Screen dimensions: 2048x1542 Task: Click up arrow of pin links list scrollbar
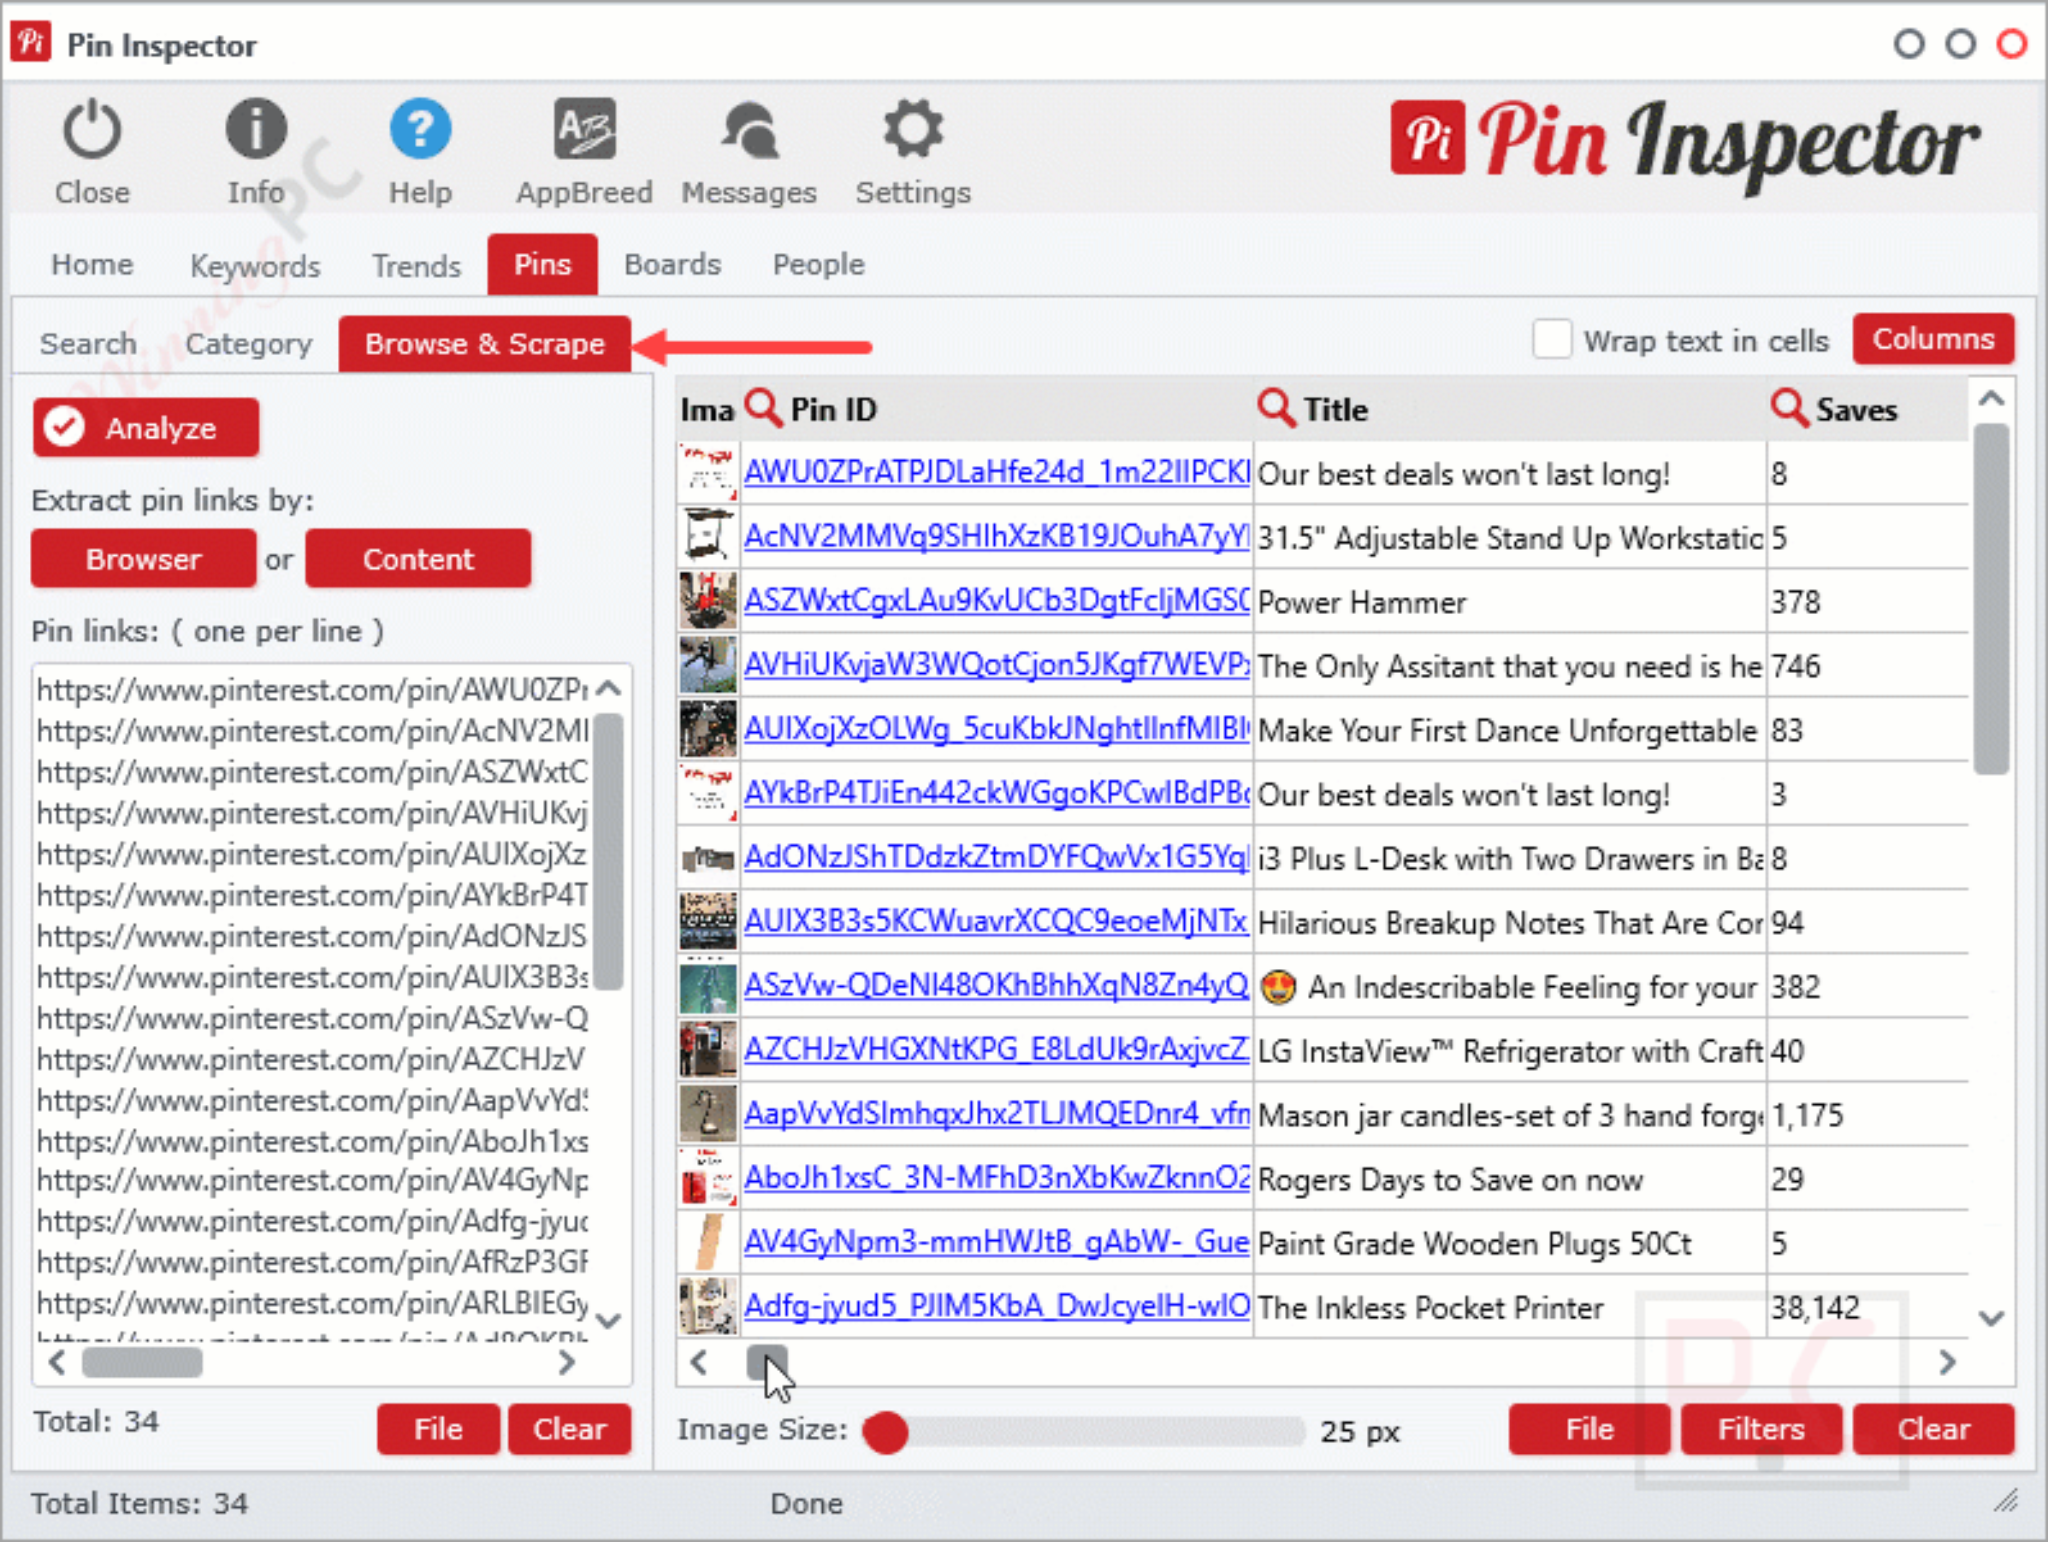pos(608,688)
